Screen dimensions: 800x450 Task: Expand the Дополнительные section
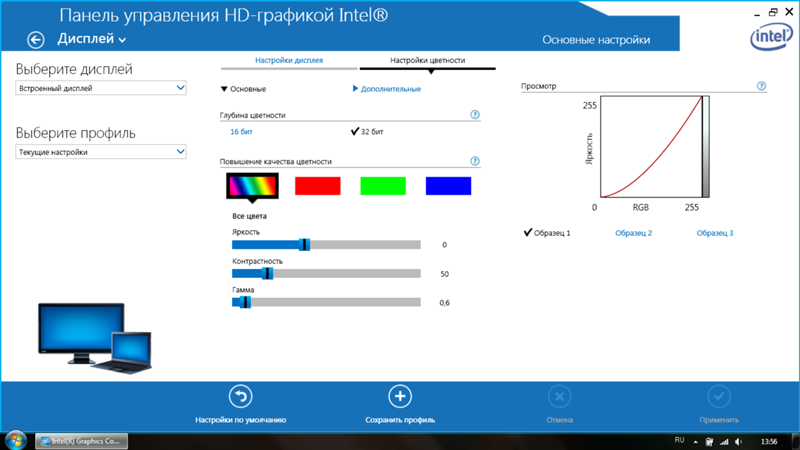387,89
